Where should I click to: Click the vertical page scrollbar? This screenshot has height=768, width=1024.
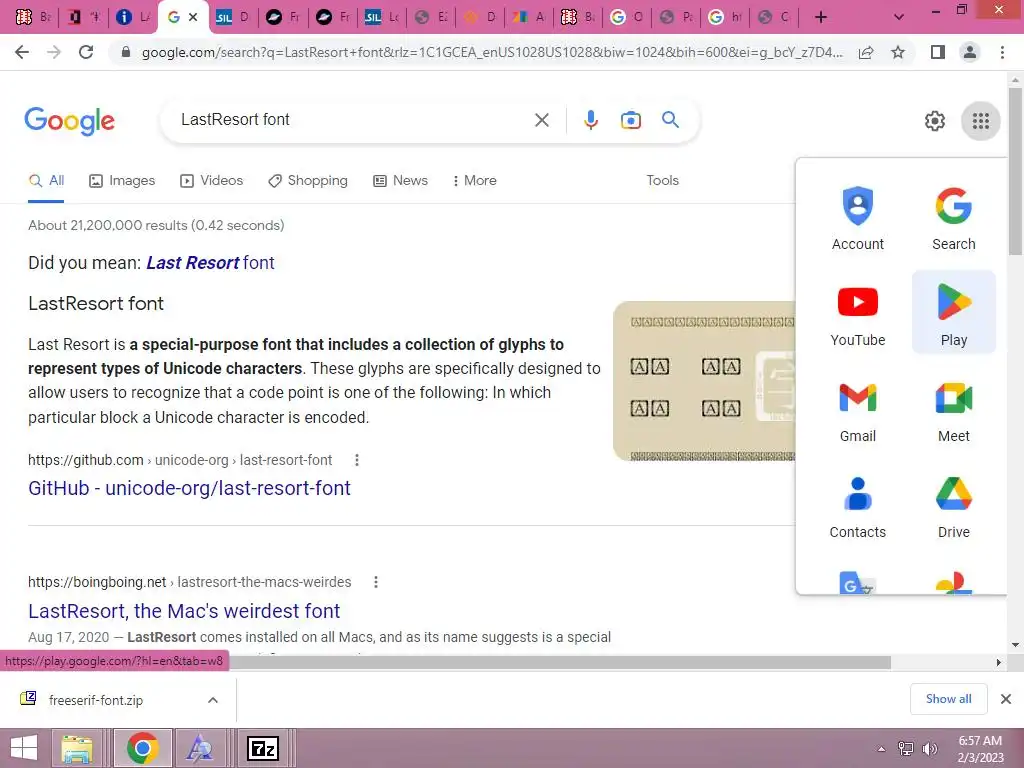[x=1015, y=170]
